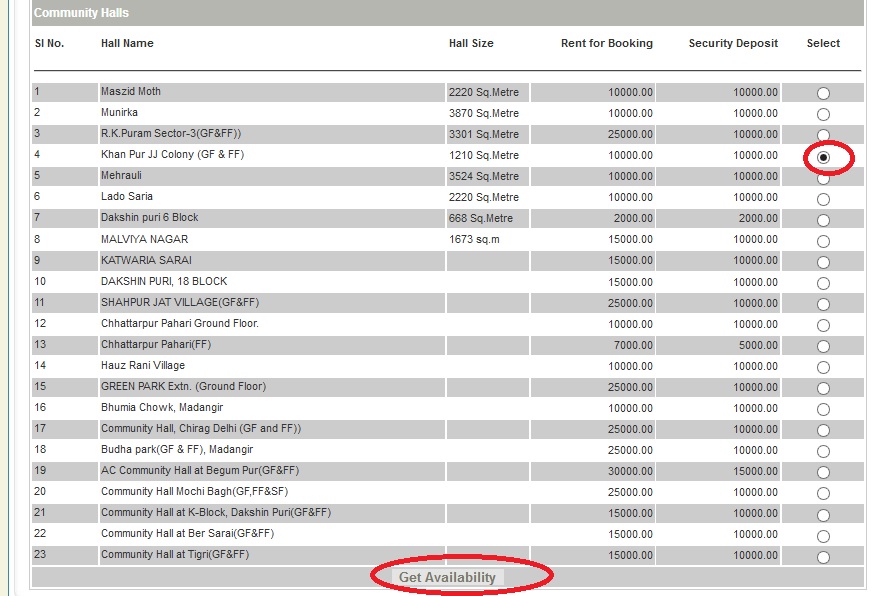Pick Lado Saria hall radio option
Image resolution: width=882 pixels, height=596 pixels.
coord(823,199)
